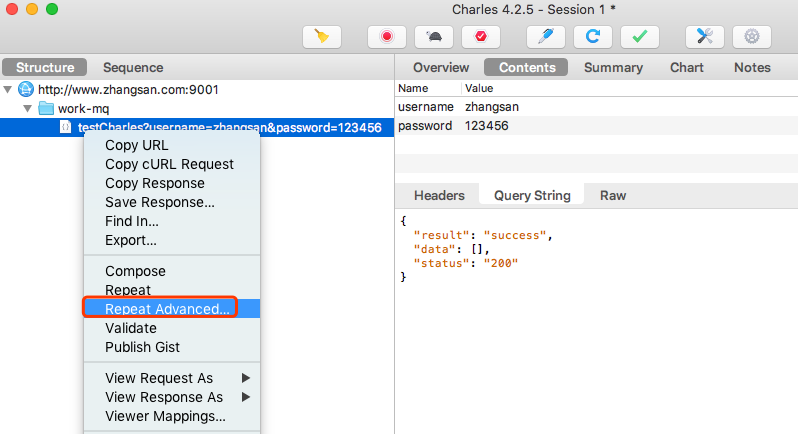Toggle the red Record button
The width and height of the screenshot is (798, 434).
pyautogui.click(x=387, y=37)
